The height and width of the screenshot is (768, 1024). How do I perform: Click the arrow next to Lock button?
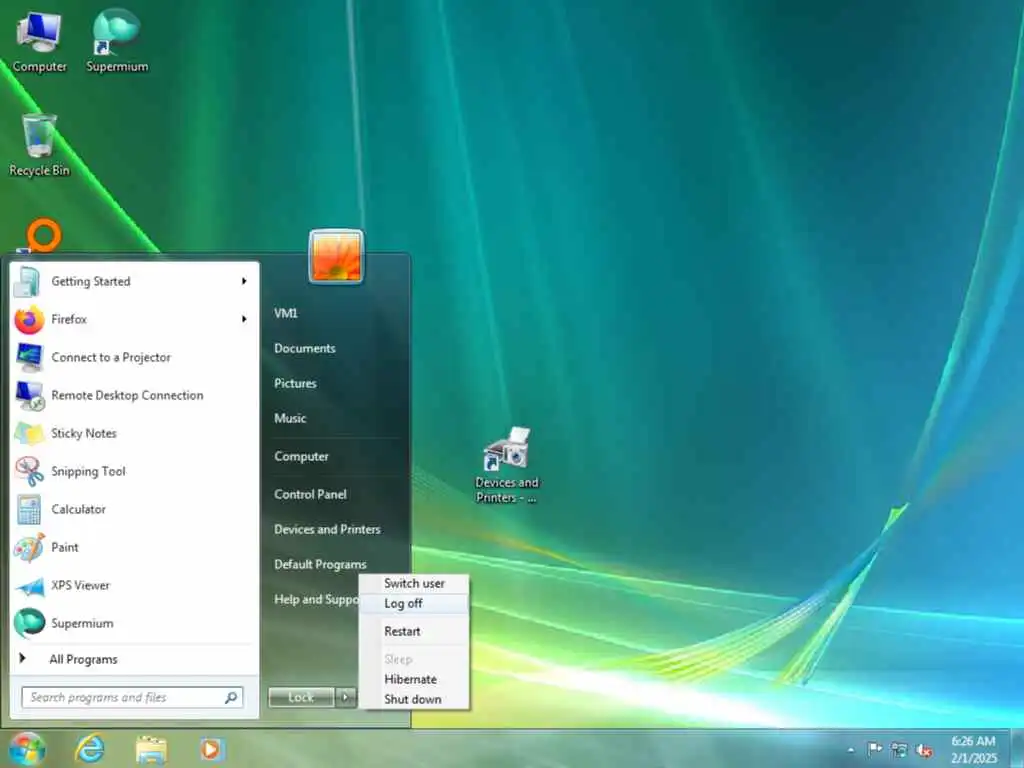[345, 697]
